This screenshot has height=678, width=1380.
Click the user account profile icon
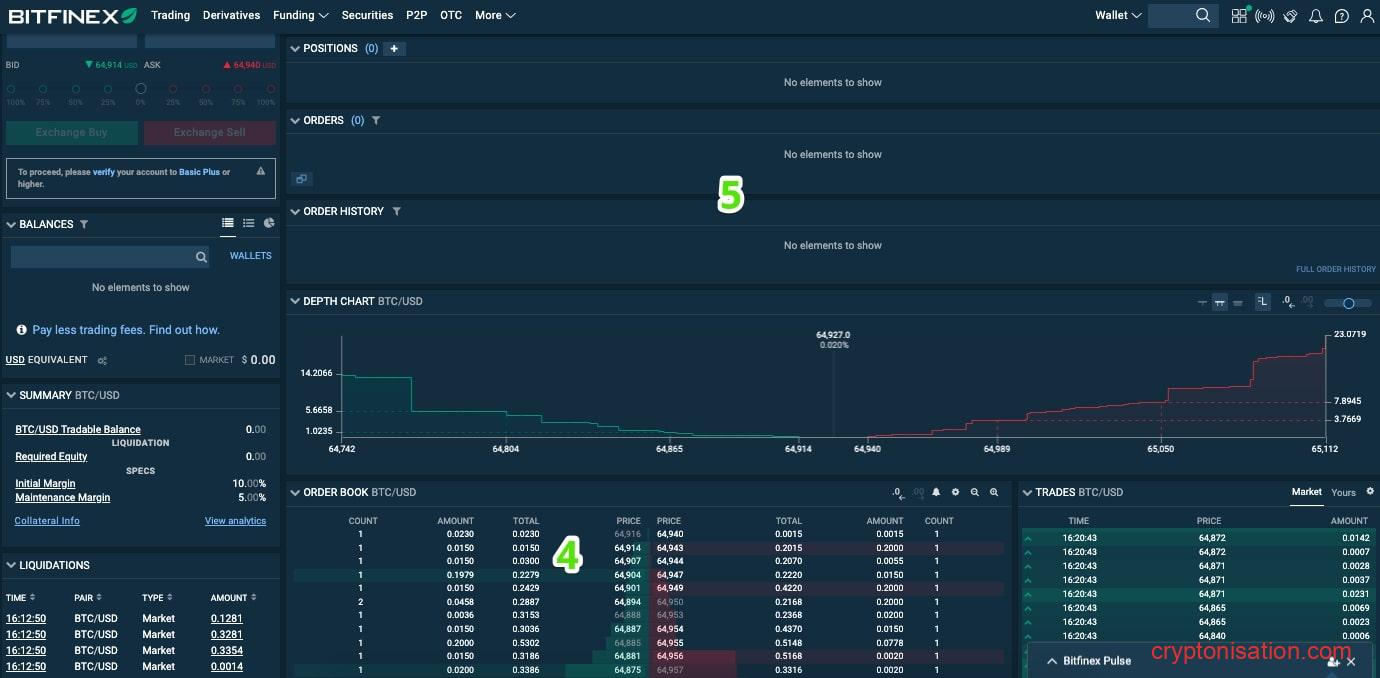(1367, 16)
